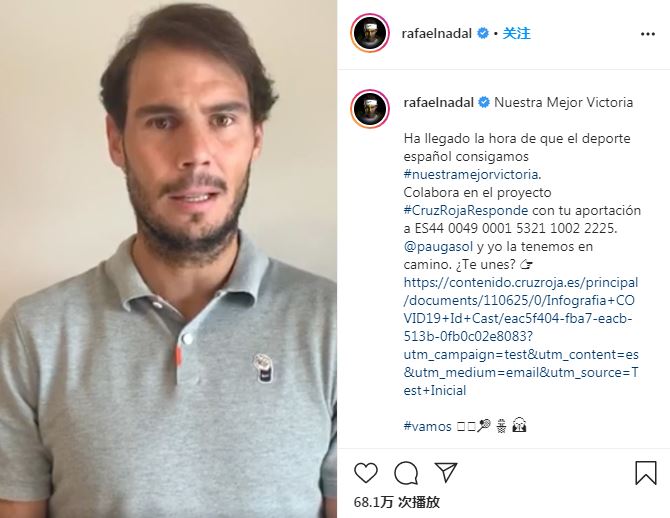Image resolution: width=670 pixels, height=518 pixels.
Task: Click the 关注 follow button
Action: tap(517, 33)
